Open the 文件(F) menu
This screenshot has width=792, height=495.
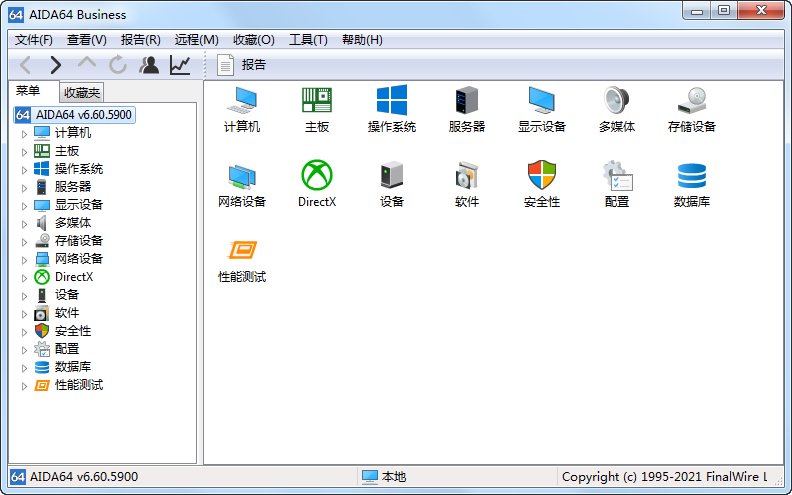tap(34, 40)
